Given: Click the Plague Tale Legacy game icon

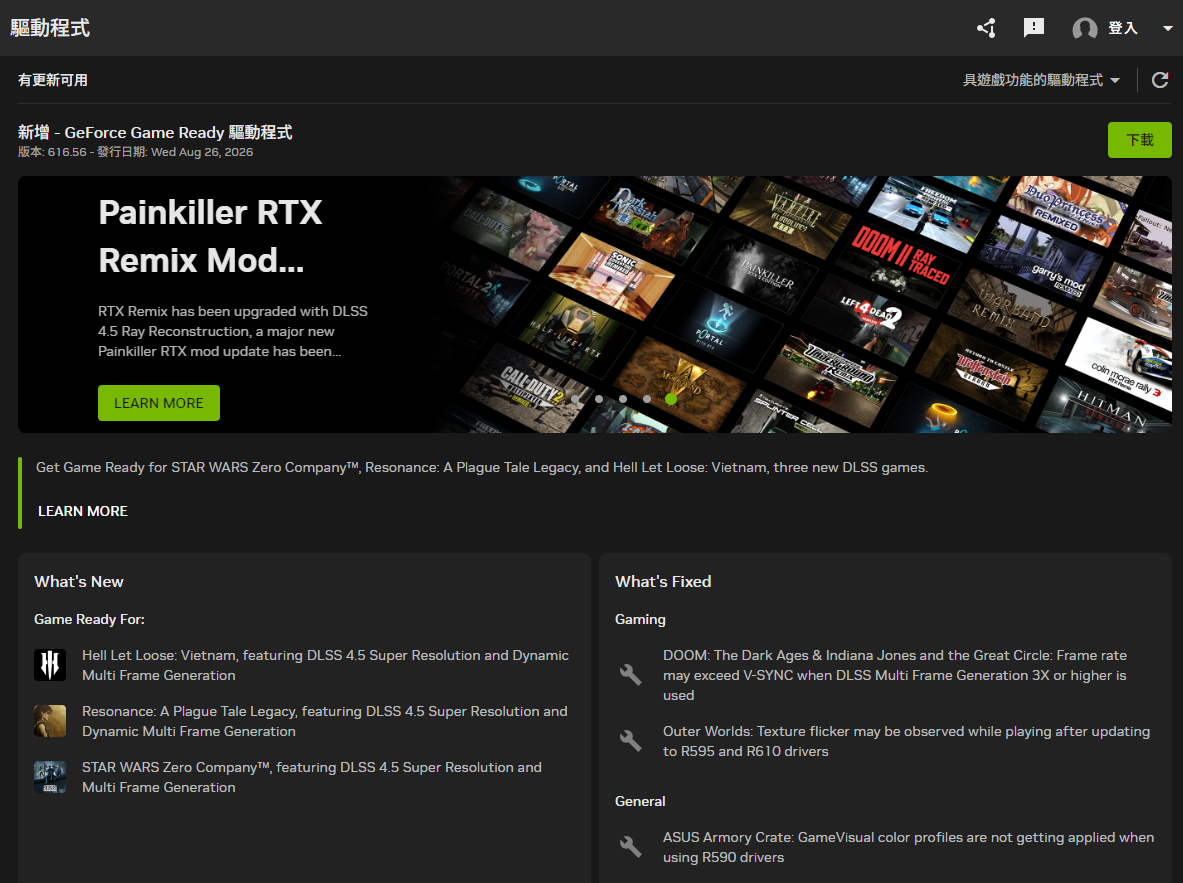Looking at the screenshot, I should pyautogui.click(x=50, y=721).
